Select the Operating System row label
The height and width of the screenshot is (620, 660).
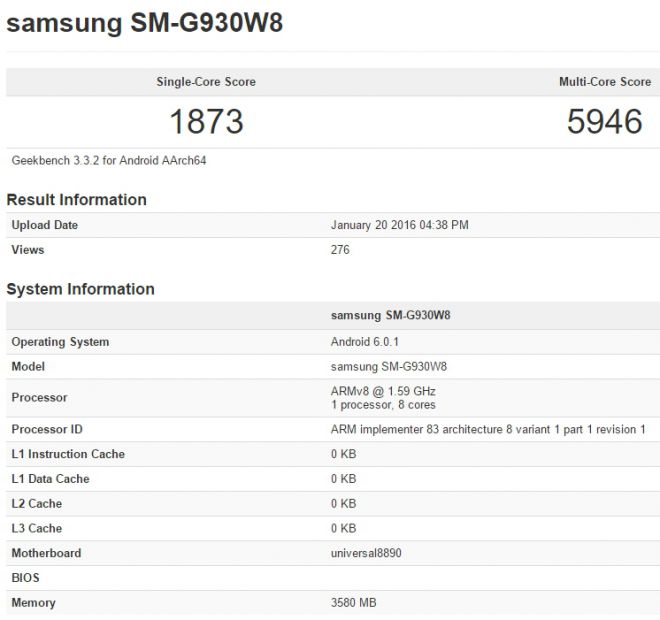(x=60, y=342)
